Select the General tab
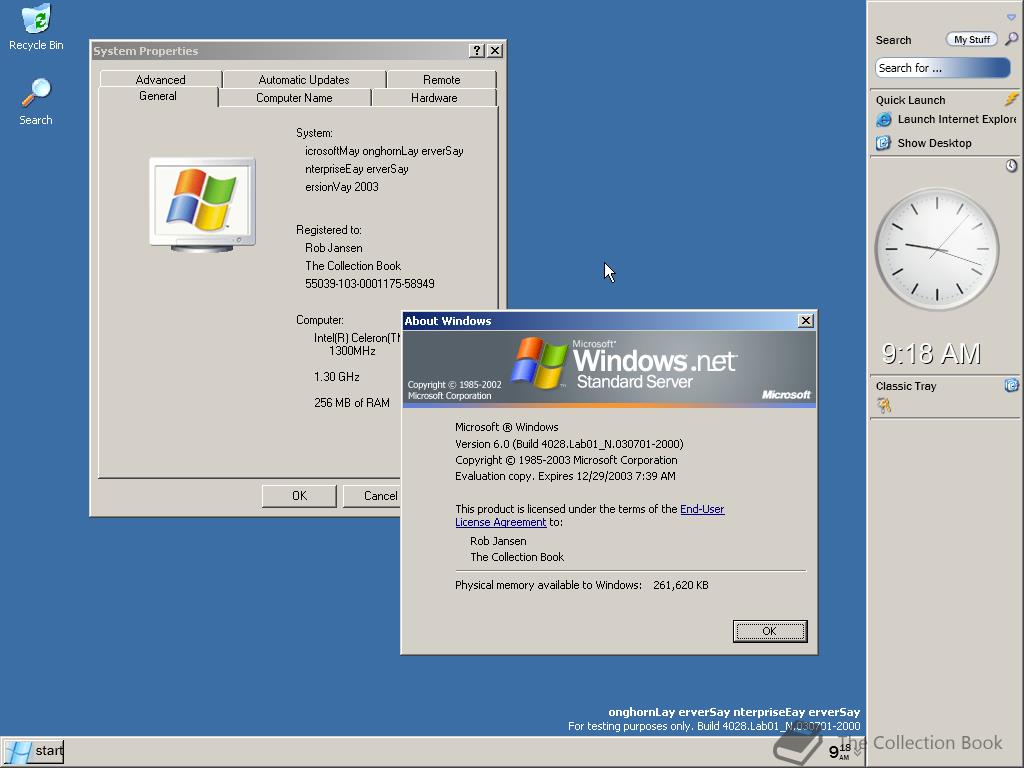The height and width of the screenshot is (768, 1024). pos(158,96)
